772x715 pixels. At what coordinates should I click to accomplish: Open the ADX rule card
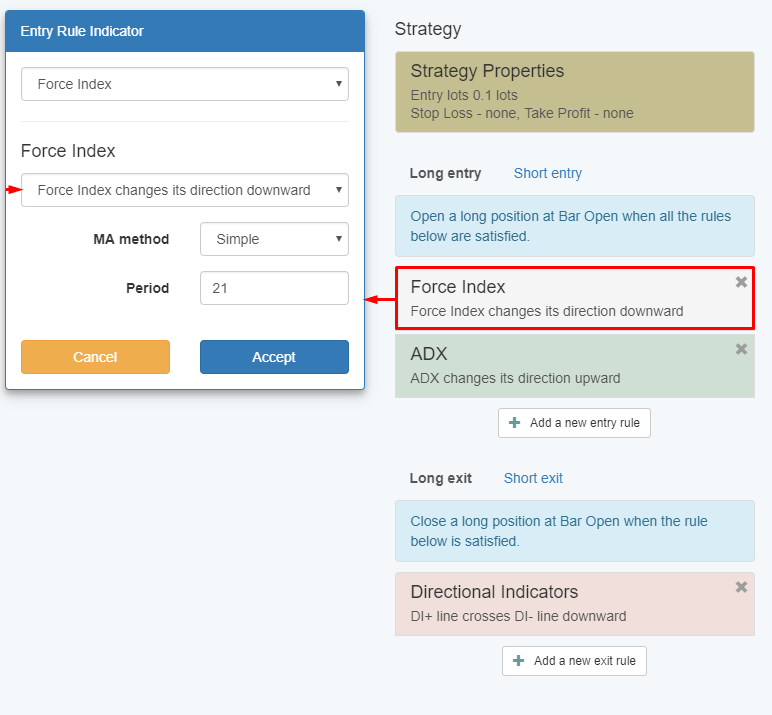click(560, 365)
